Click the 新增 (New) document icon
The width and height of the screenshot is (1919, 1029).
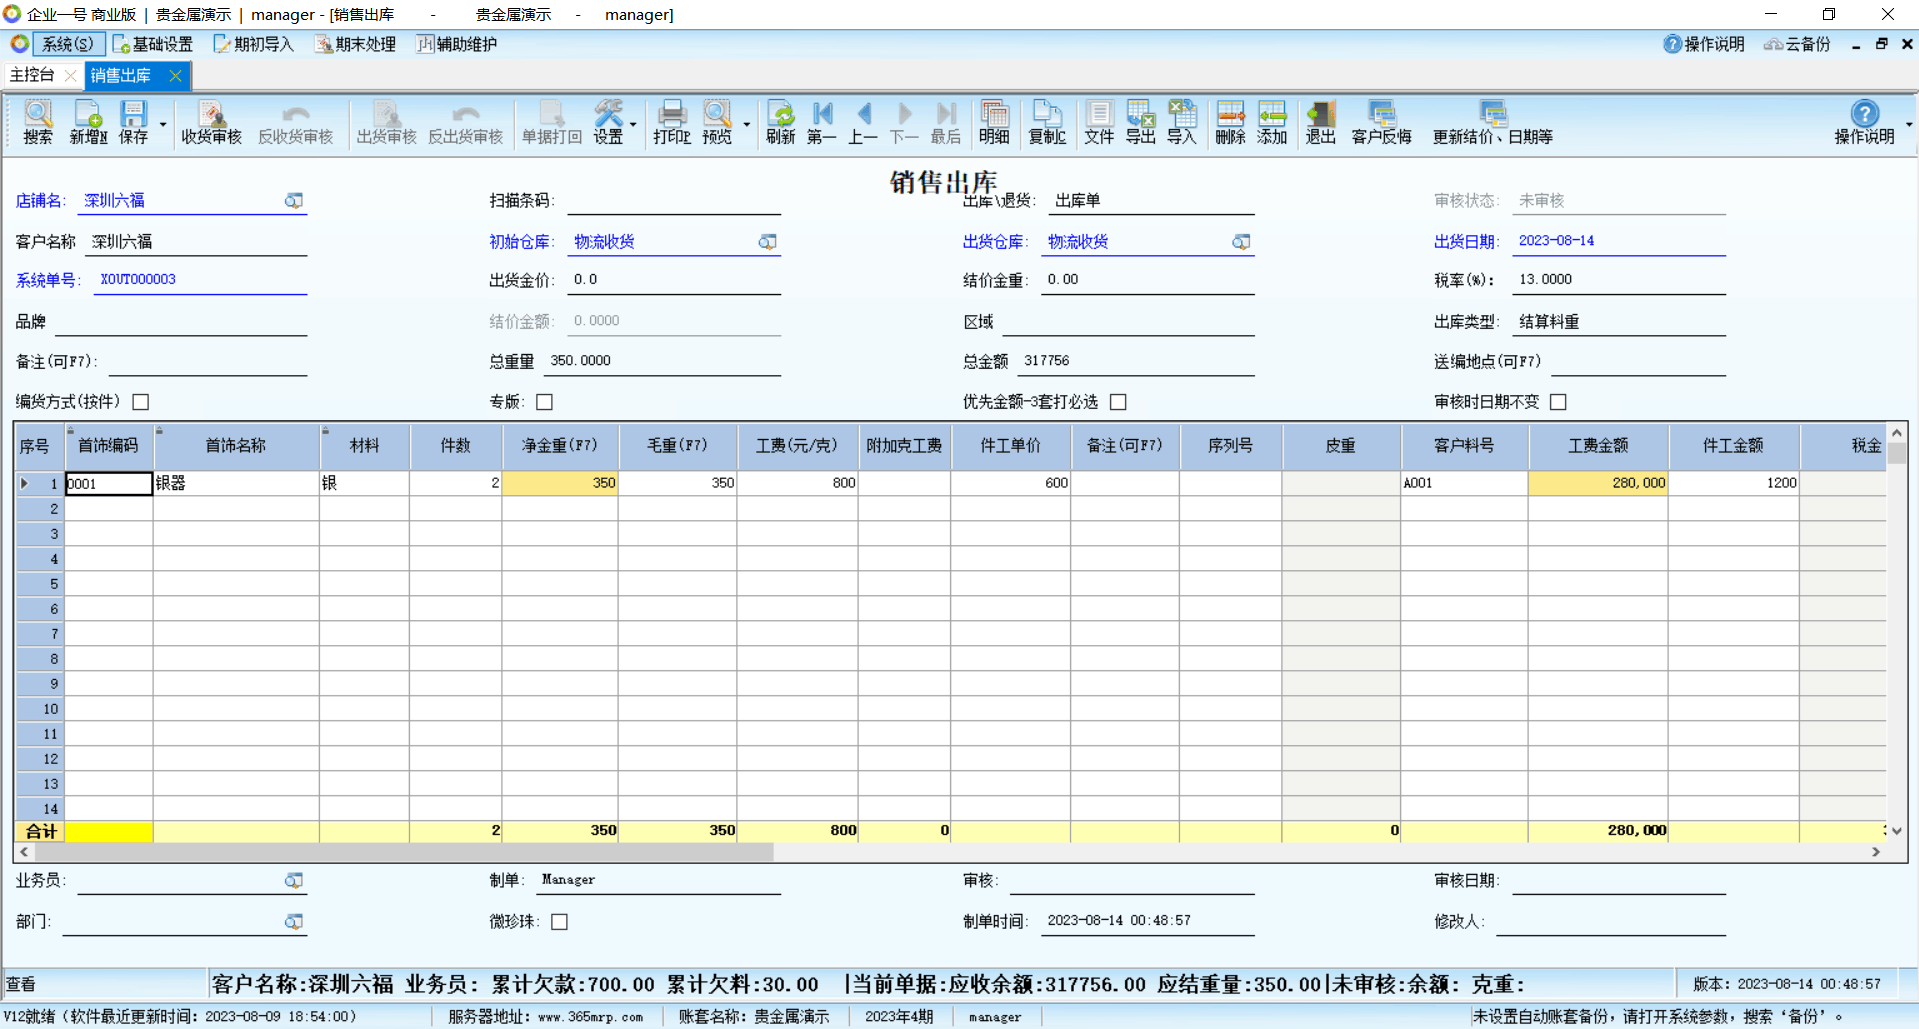coord(88,122)
